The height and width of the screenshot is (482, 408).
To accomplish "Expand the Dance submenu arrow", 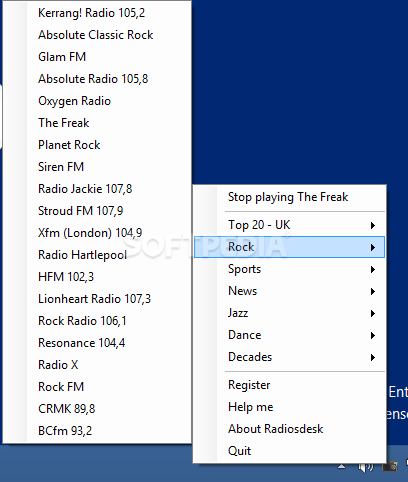I will [373, 335].
